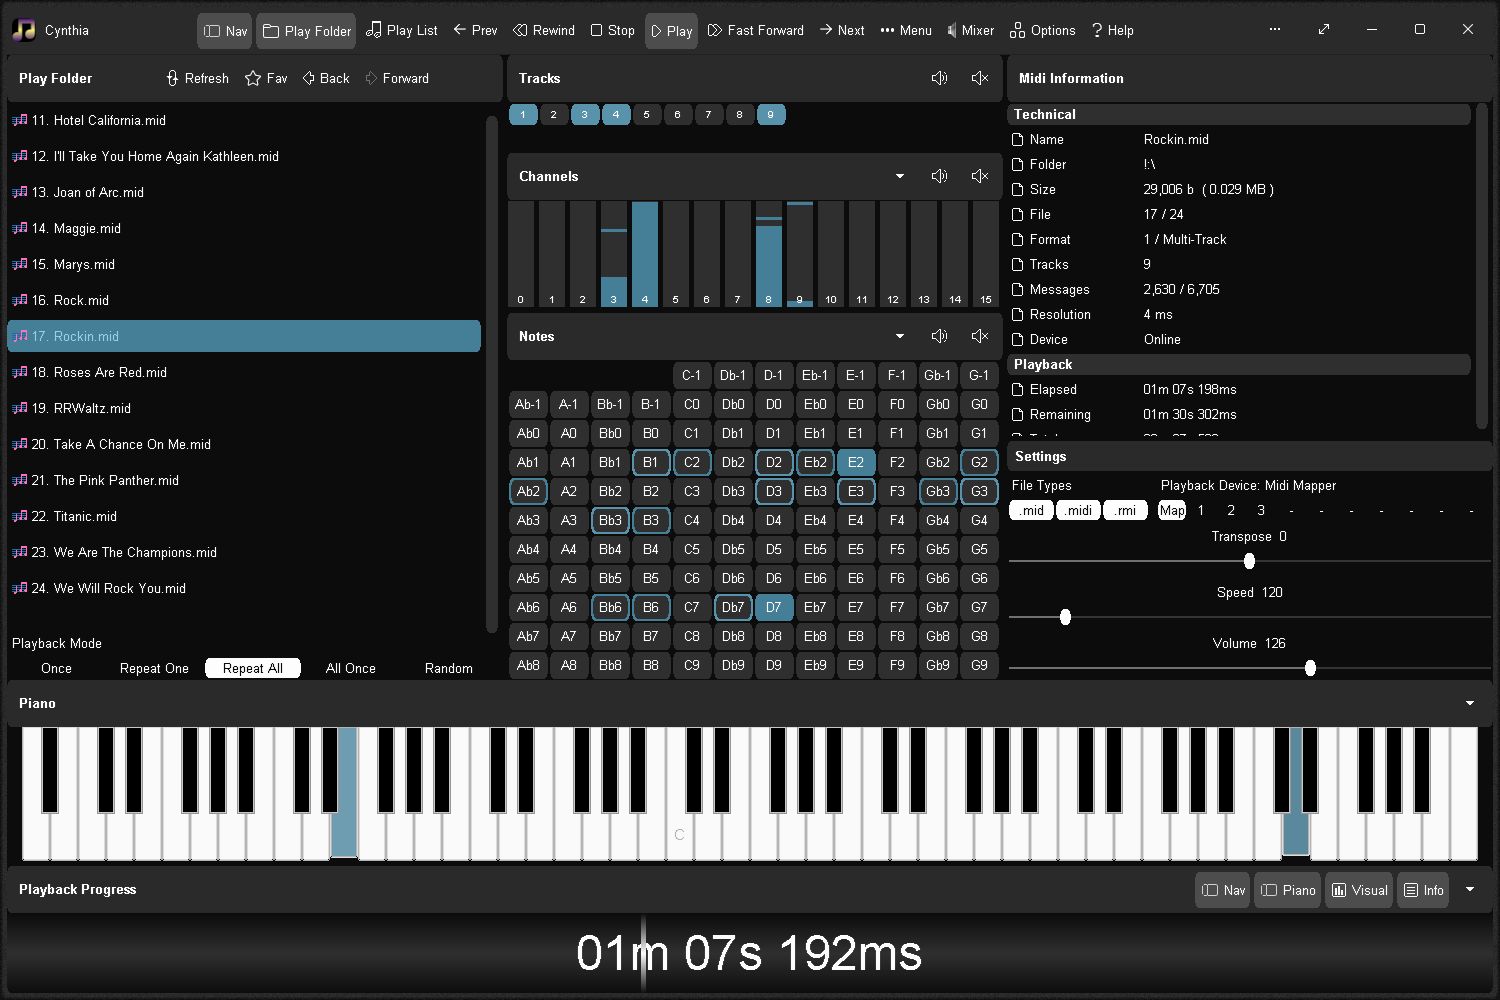Show the Visual view in Playback Progress
The height and width of the screenshot is (1000, 1500).
(1359, 890)
